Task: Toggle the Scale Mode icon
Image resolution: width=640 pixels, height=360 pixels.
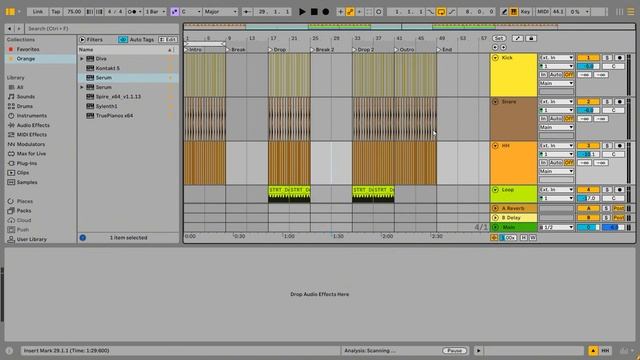Action: click(174, 12)
